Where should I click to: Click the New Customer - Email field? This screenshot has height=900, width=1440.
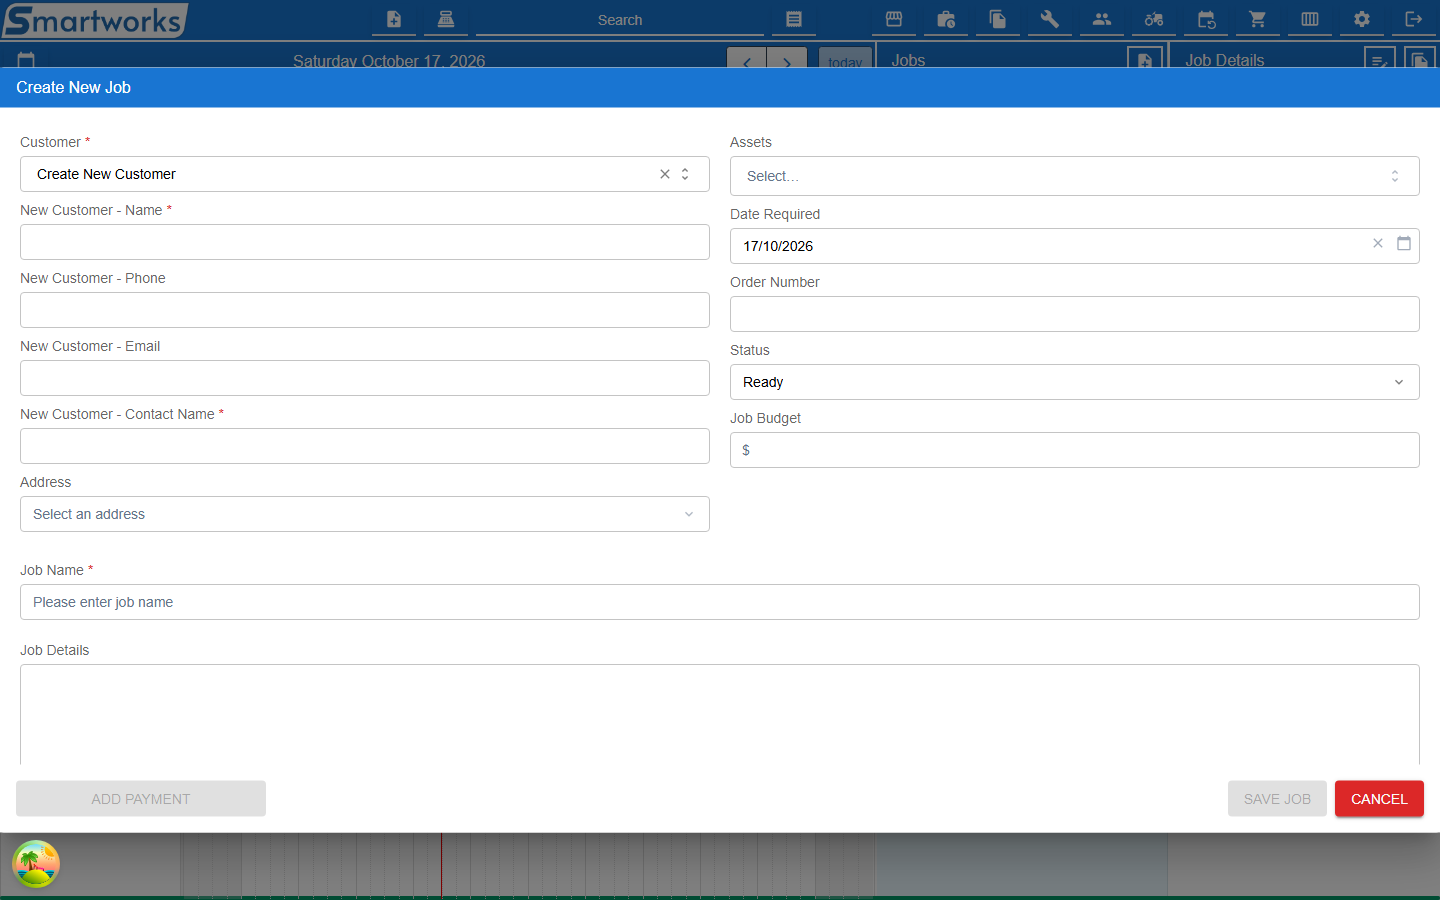(x=365, y=378)
